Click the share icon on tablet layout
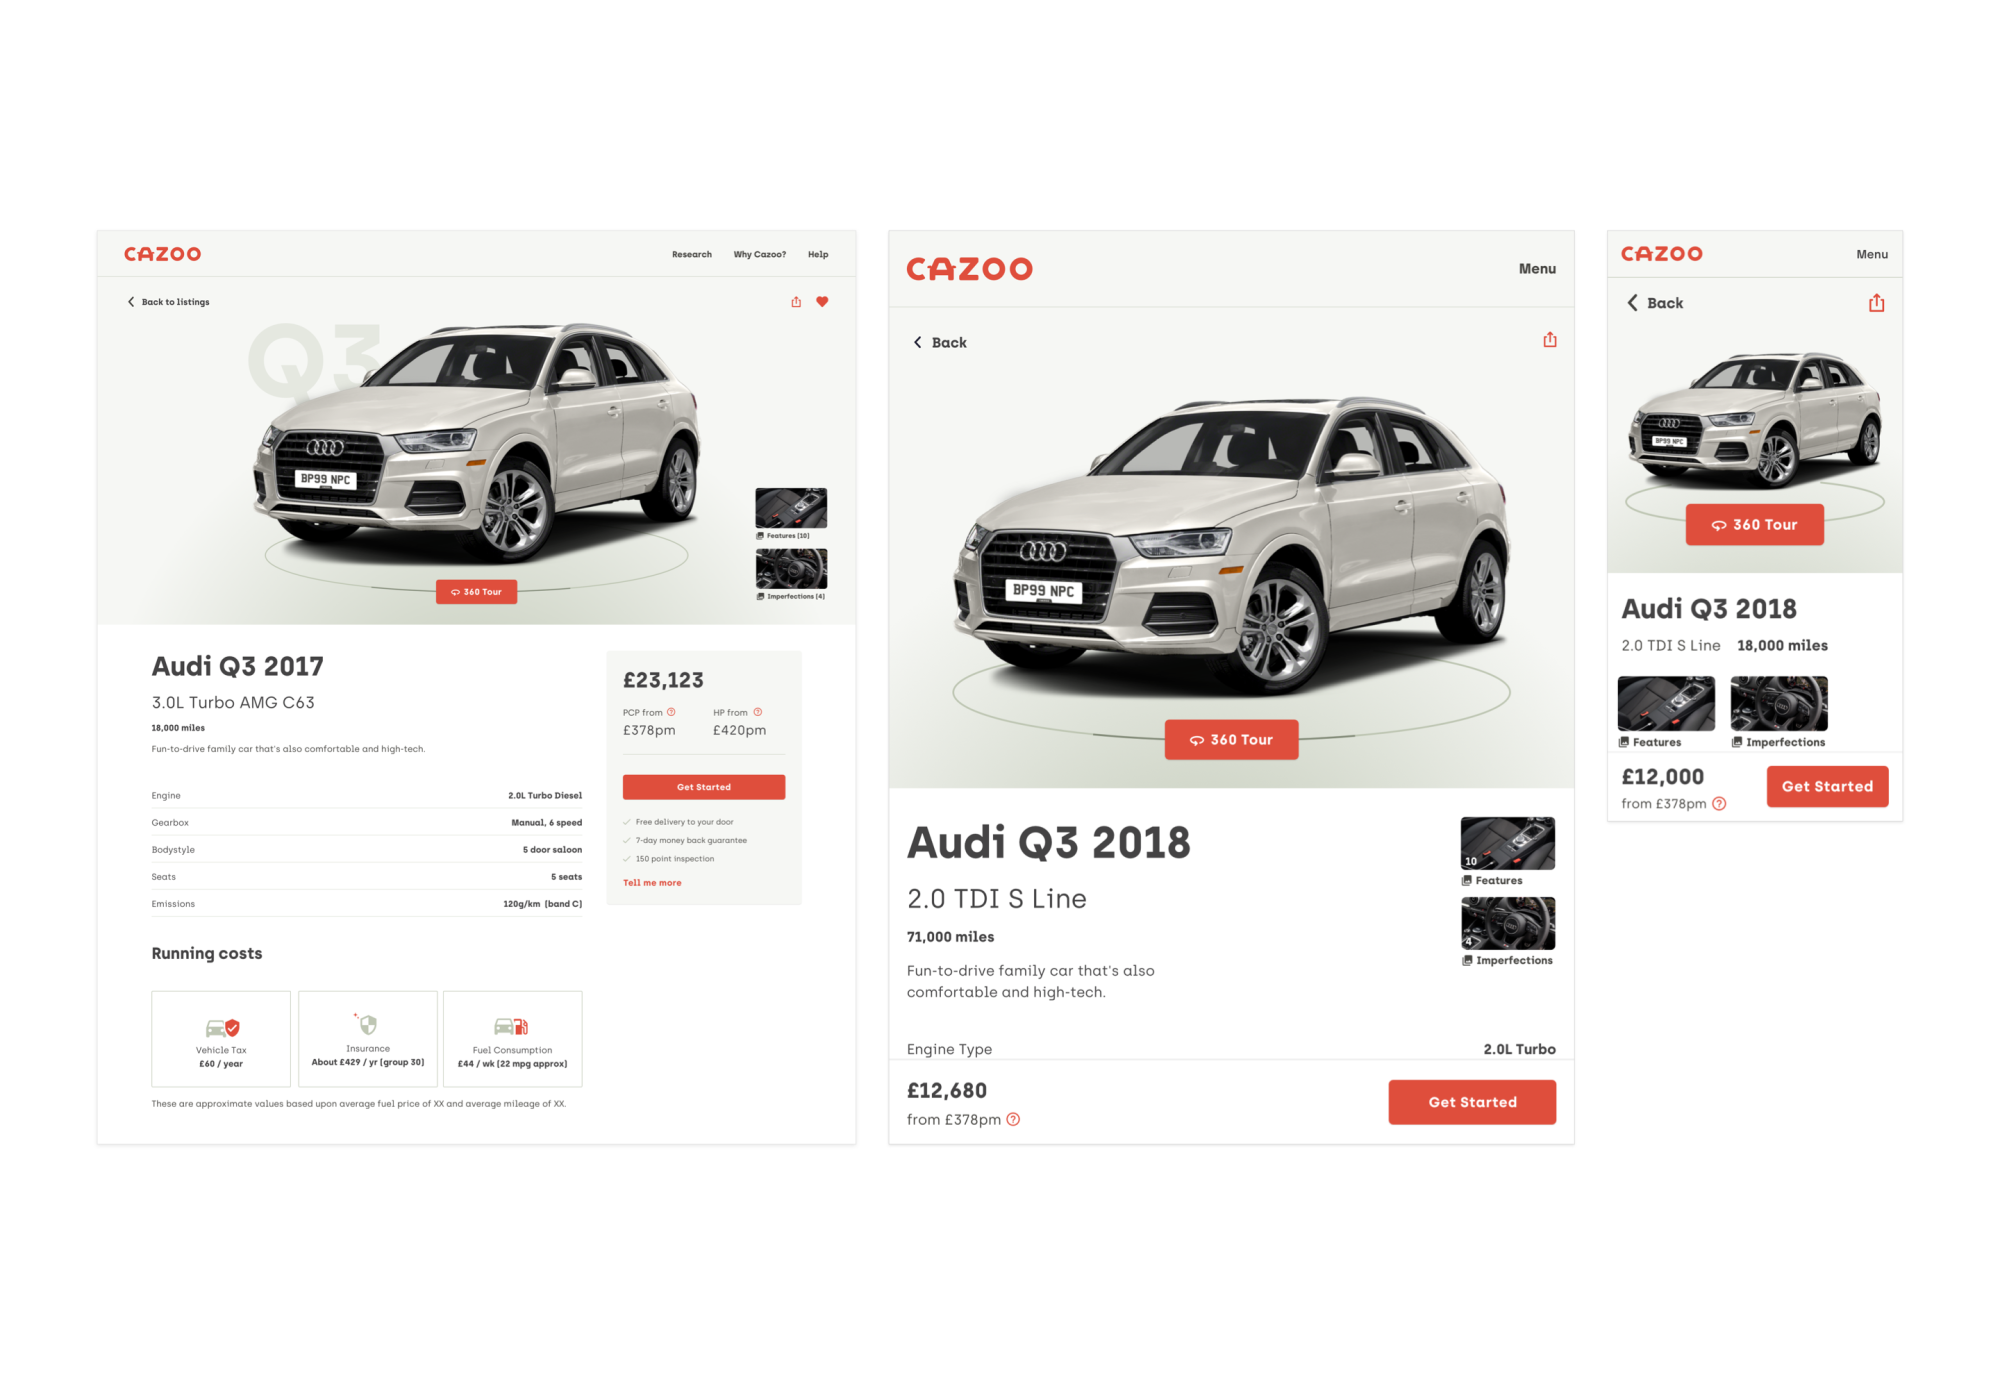This screenshot has height=1375, width=2000. (x=1550, y=340)
